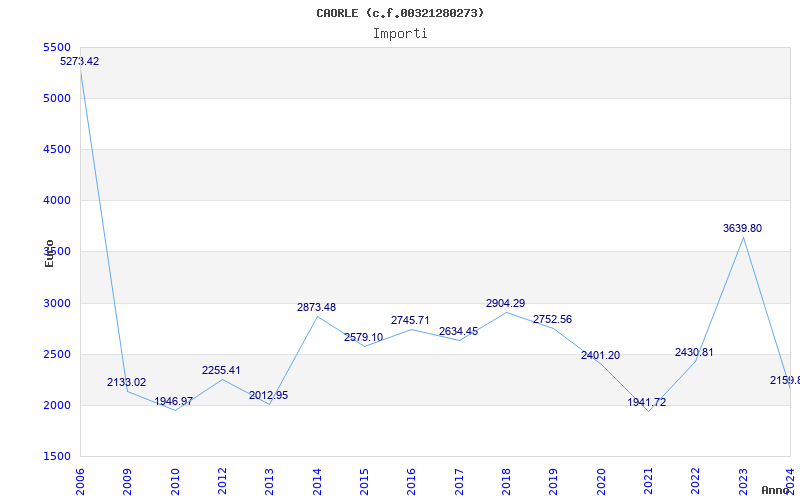
Task: Click the data label 2752.56
Action: (x=553, y=319)
